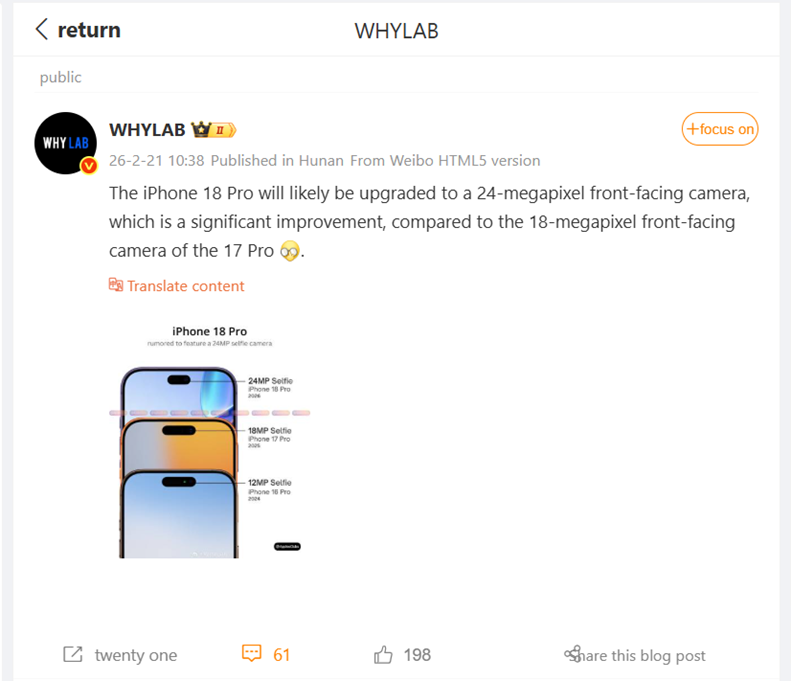Click the share nodes icon
Screen dimensions: 791x681
pos(573,654)
